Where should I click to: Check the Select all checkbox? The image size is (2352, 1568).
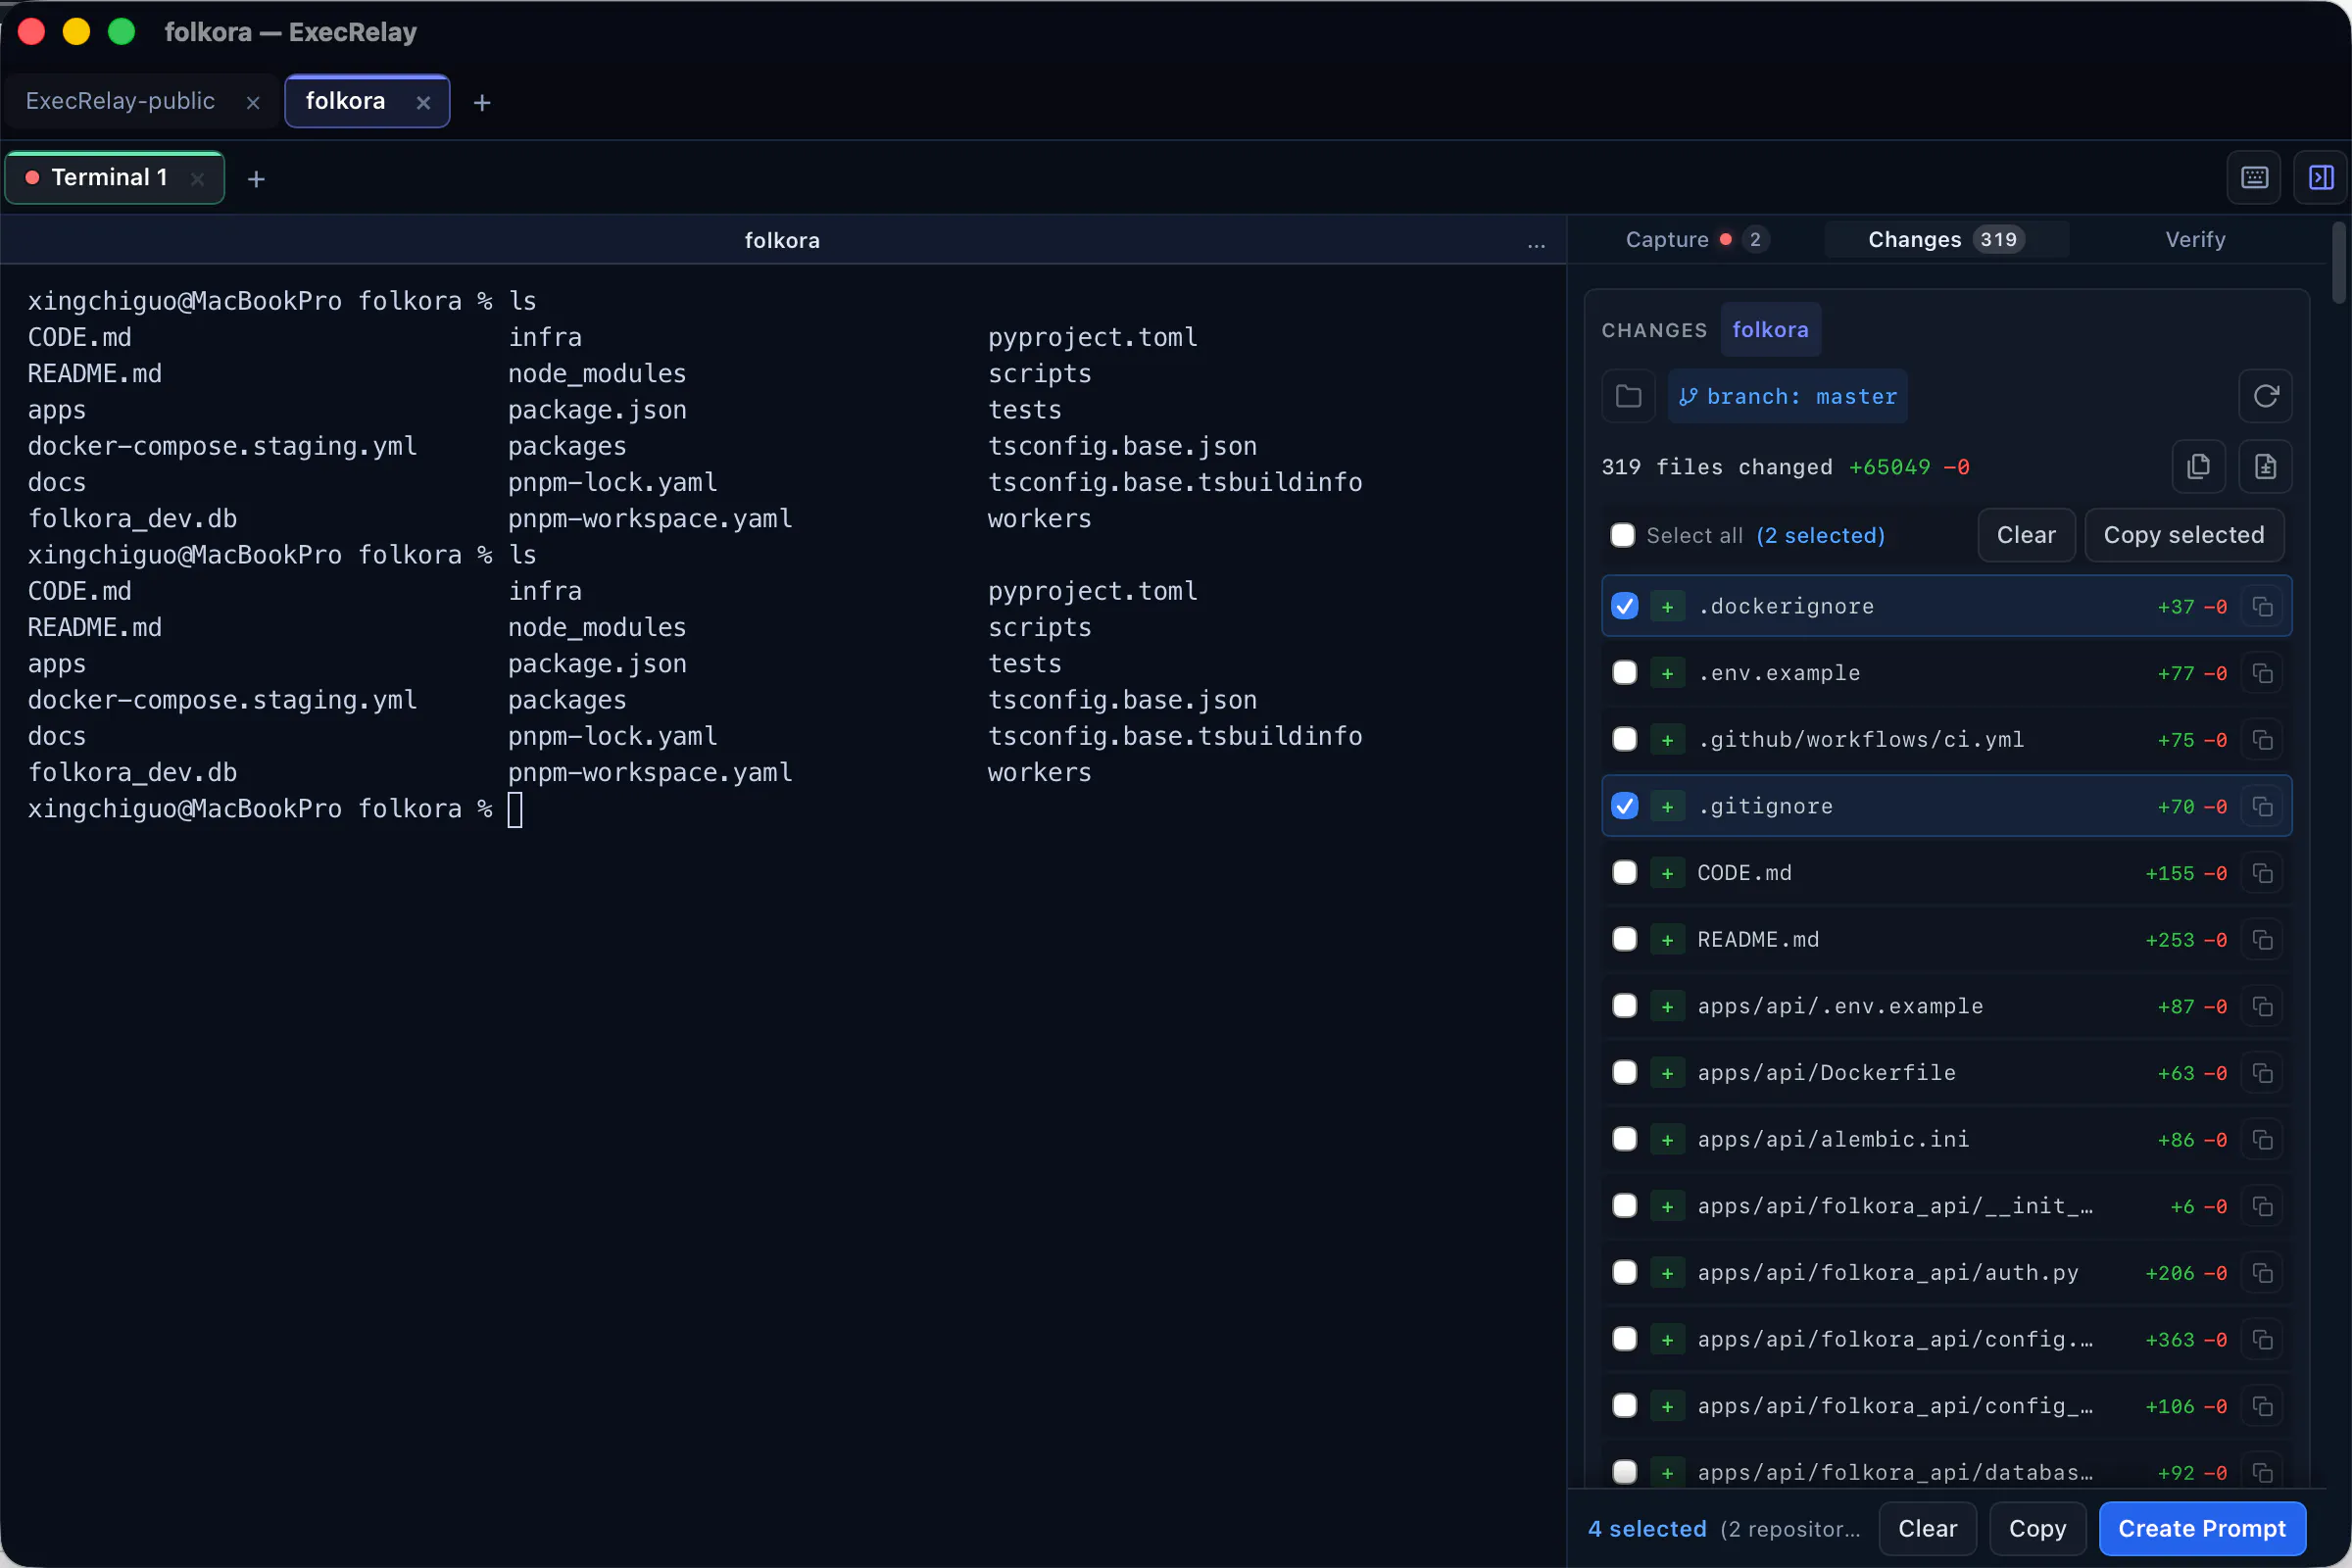pos(1623,536)
